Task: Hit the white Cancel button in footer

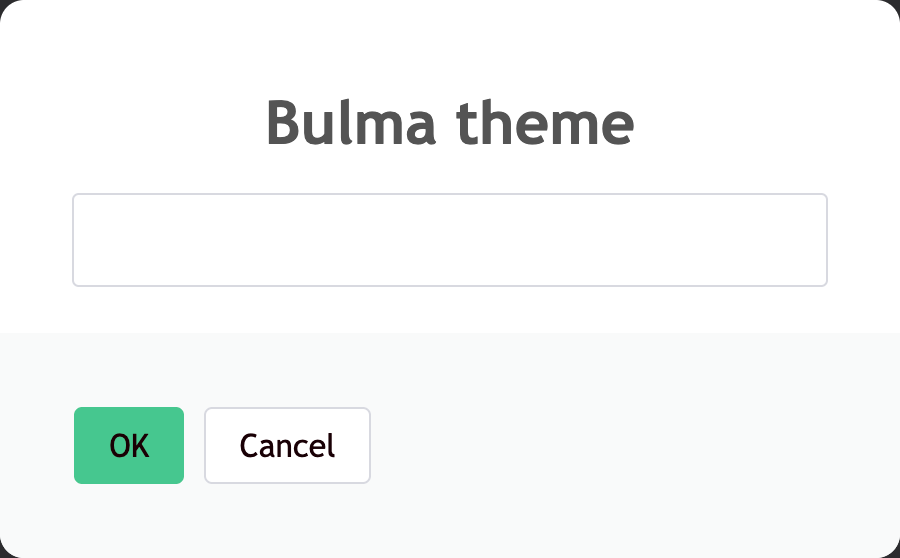Action: click(x=287, y=445)
